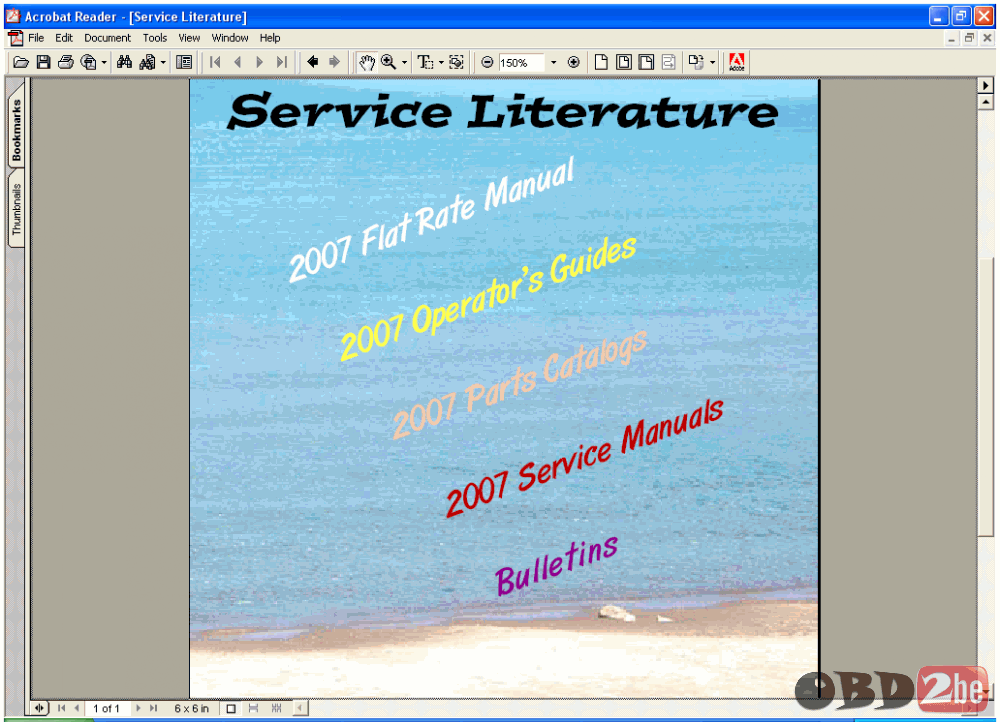Open the Bookmarks side tab

[17, 129]
